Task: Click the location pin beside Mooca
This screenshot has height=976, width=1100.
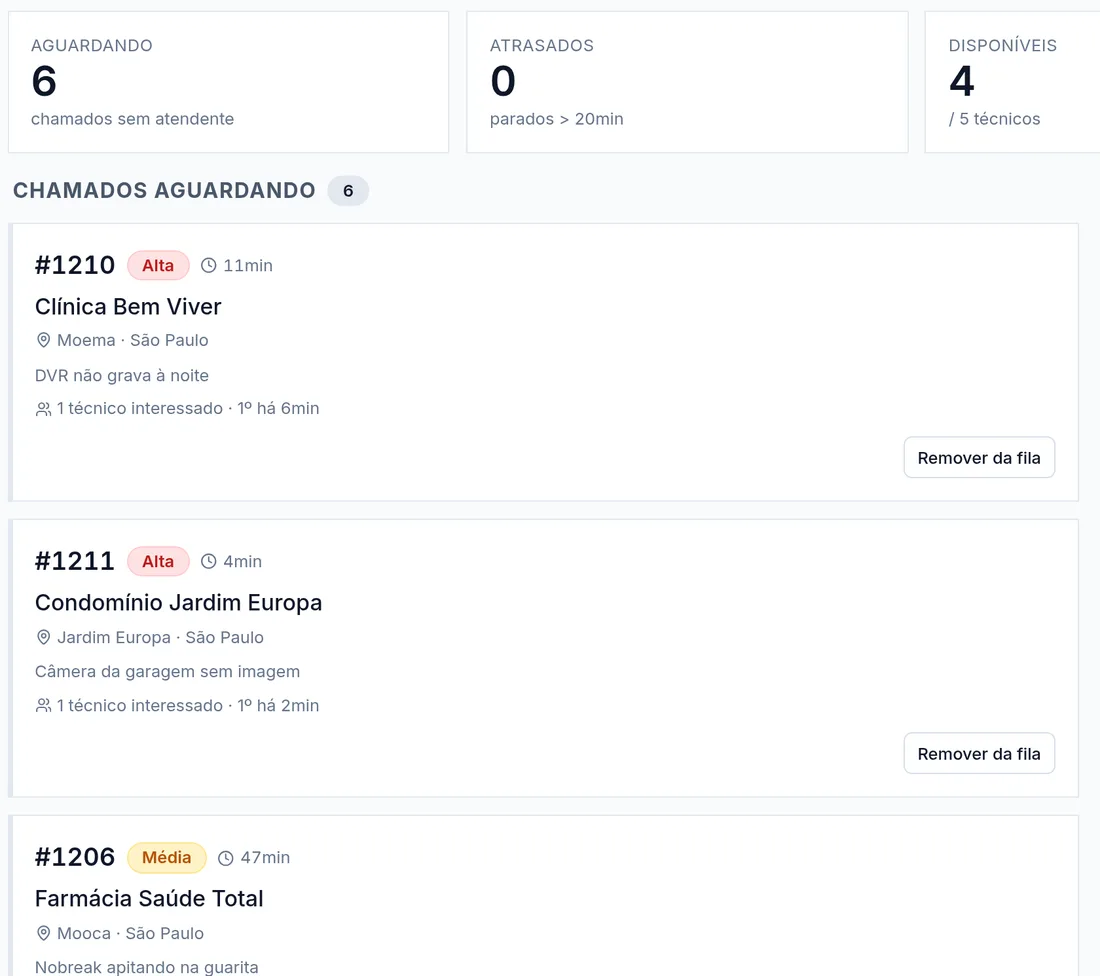Action: point(43,933)
